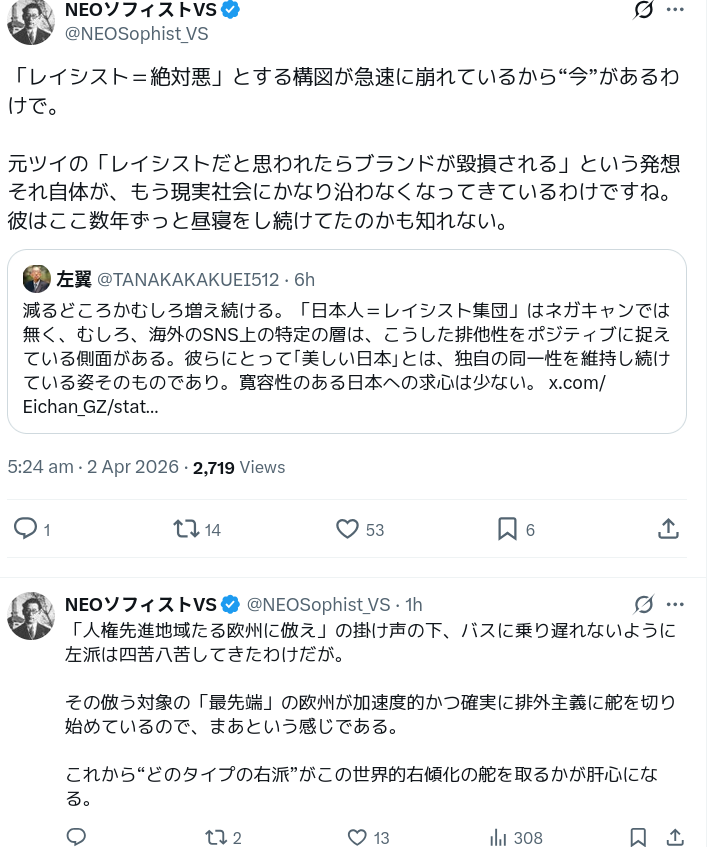Click the 2,719 Views count
Viewport: 718px width, 847px height.
pyautogui.click(x=239, y=467)
